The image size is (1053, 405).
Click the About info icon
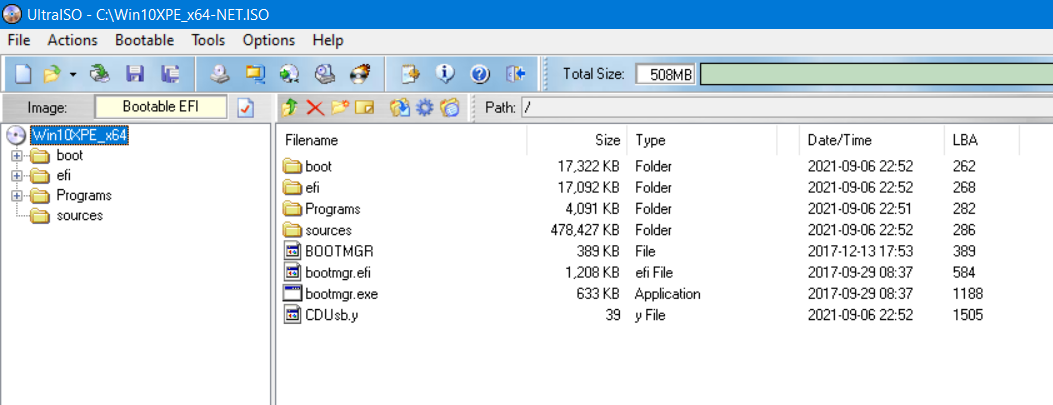445,74
